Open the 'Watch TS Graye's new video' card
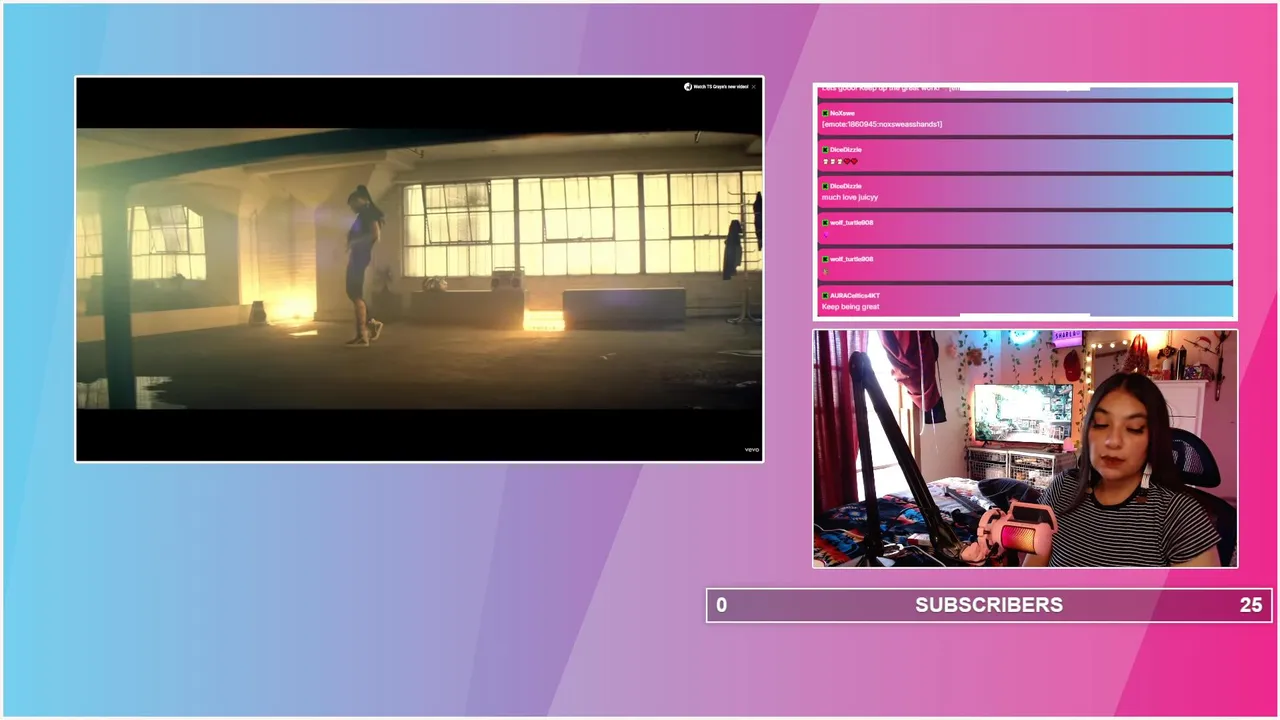The image size is (1280, 720). [721, 87]
